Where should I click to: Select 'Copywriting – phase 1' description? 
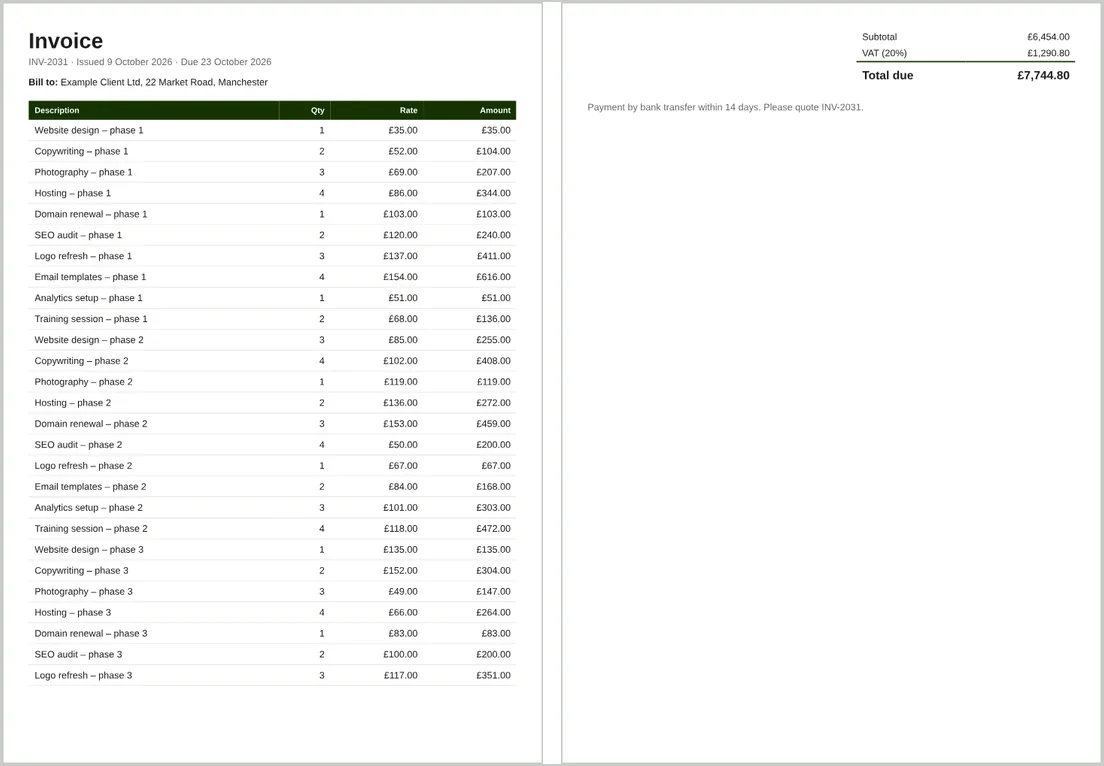click(x=82, y=151)
